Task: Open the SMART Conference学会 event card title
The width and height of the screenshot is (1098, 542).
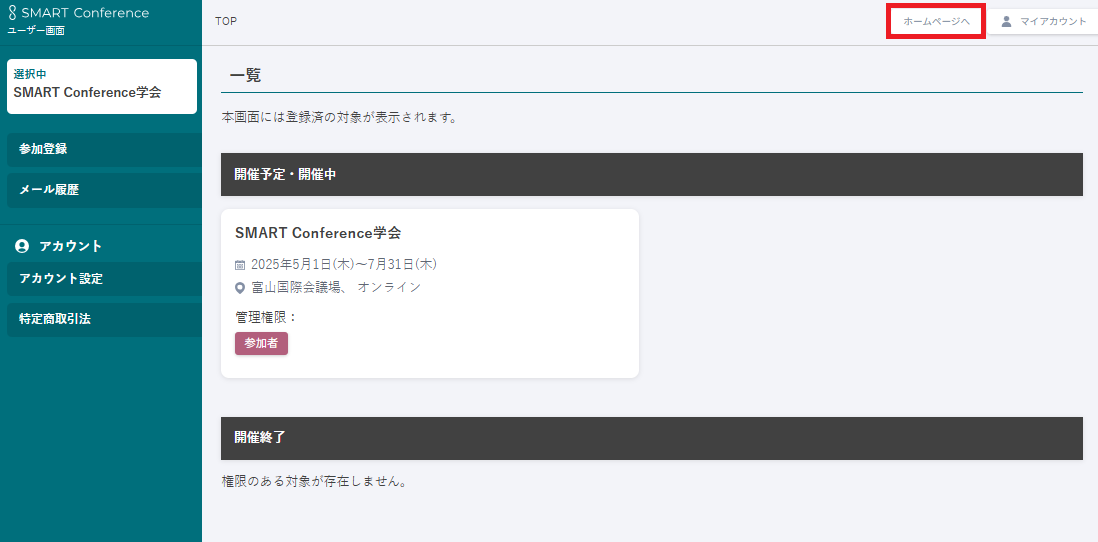Action: coord(318,233)
